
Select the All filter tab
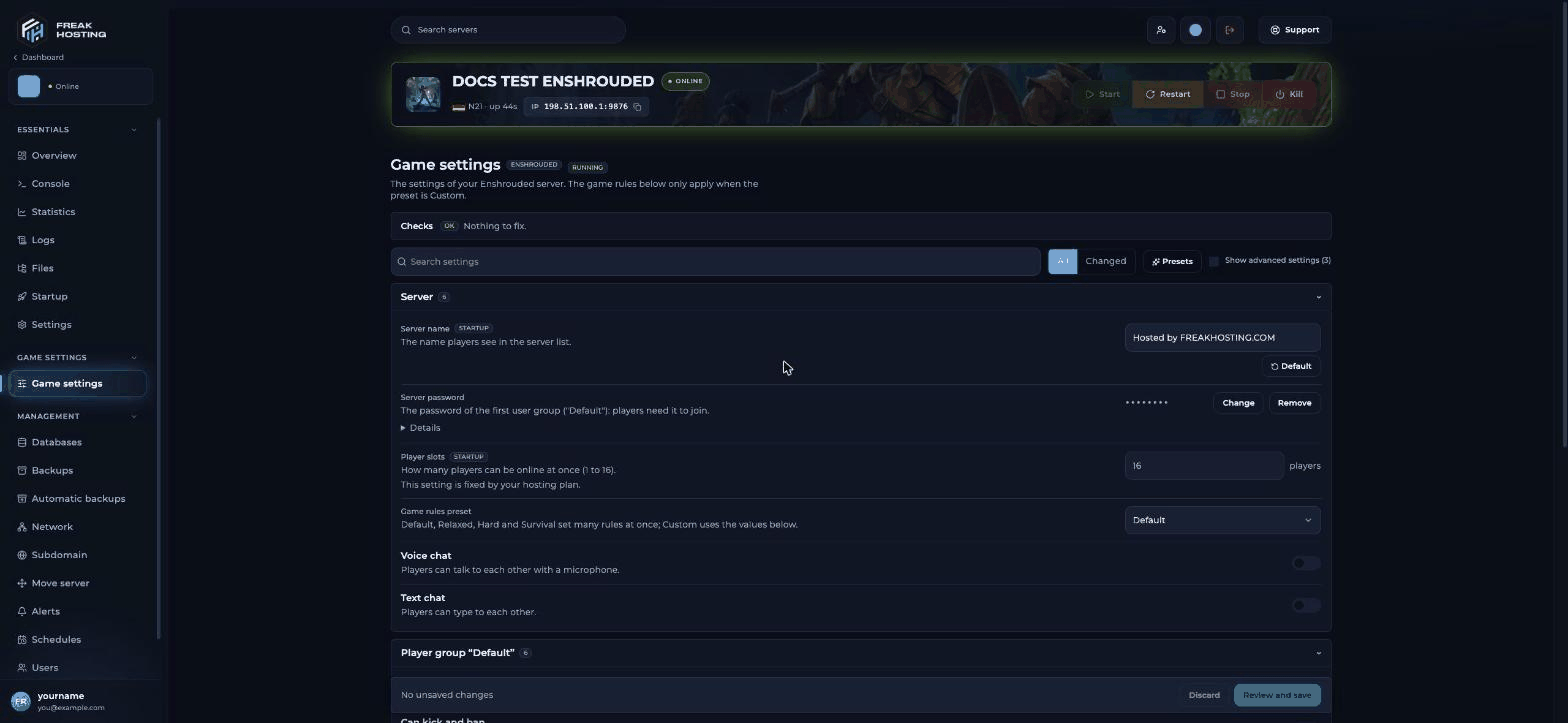pyautogui.click(x=1063, y=261)
